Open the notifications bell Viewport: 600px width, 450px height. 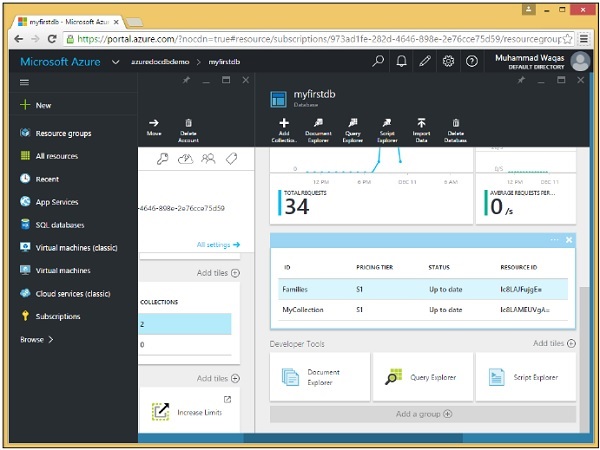tap(401, 61)
